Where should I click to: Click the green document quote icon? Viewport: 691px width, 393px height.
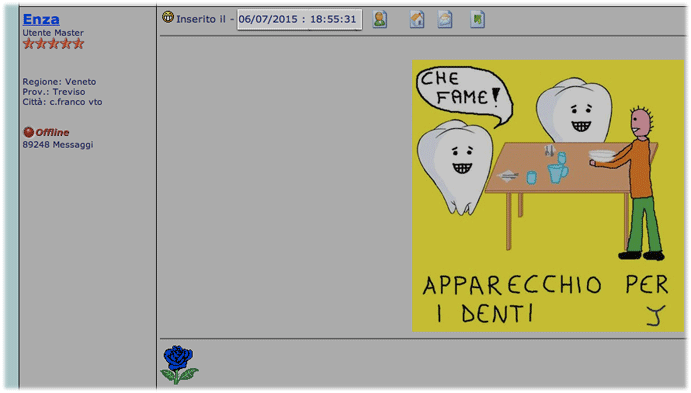[477, 19]
